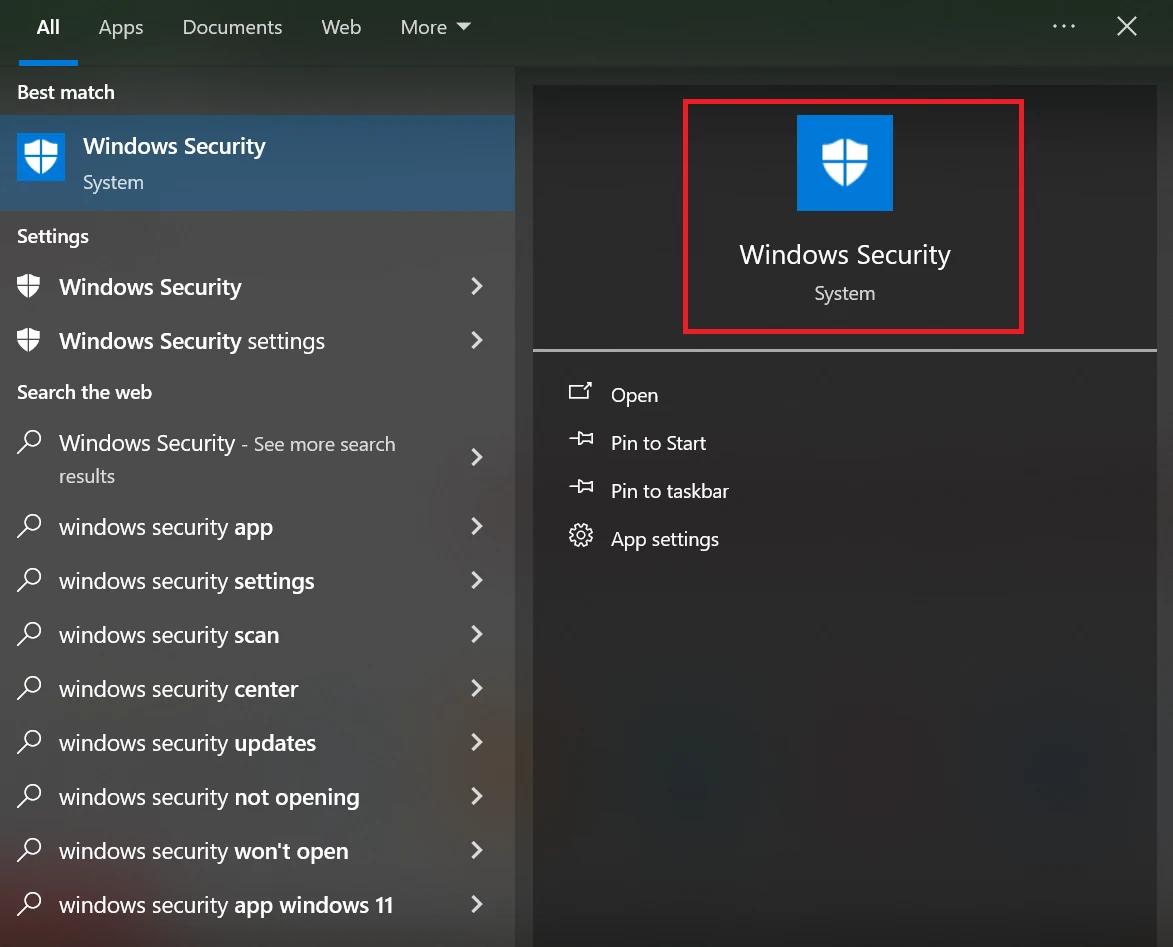Open App settings
This screenshot has width=1173, height=947.
(x=665, y=539)
